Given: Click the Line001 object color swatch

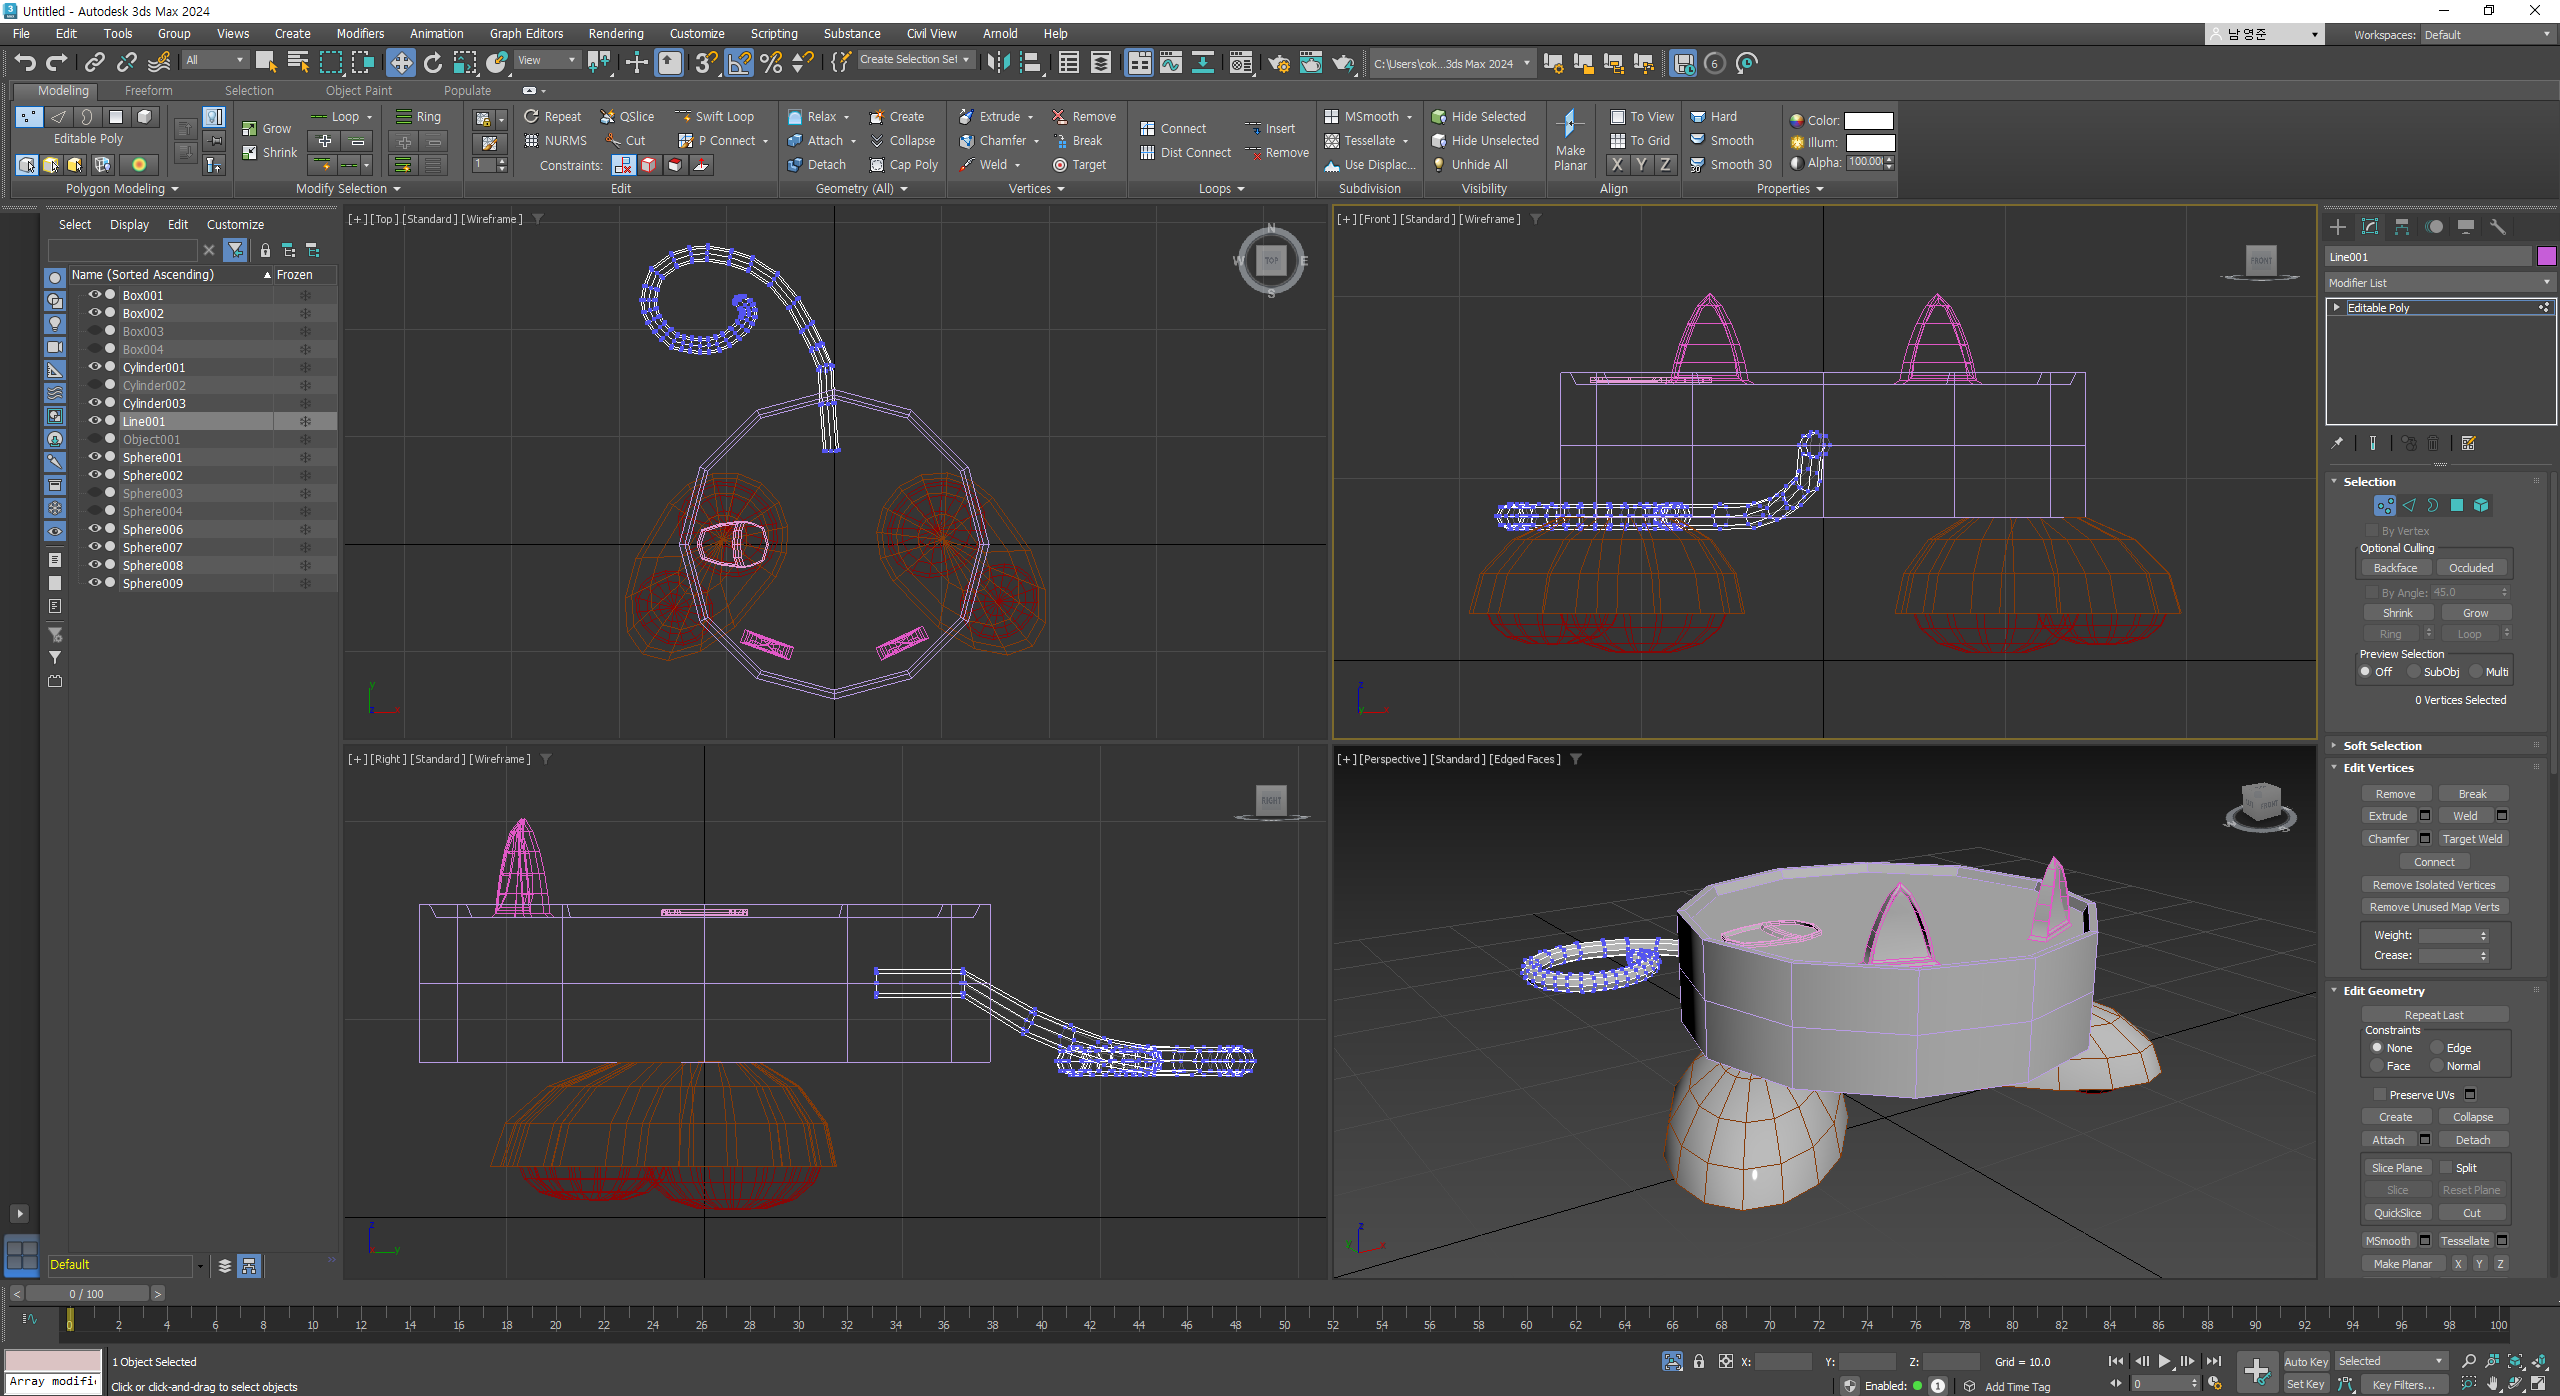Looking at the screenshot, I should [2547, 257].
